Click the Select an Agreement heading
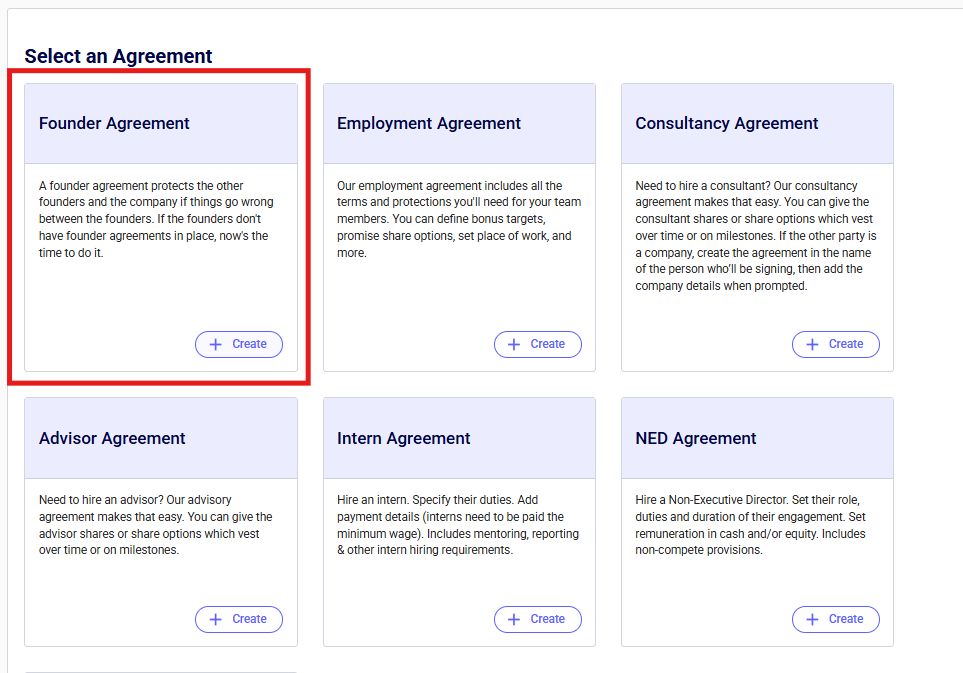 pos(118,56)
